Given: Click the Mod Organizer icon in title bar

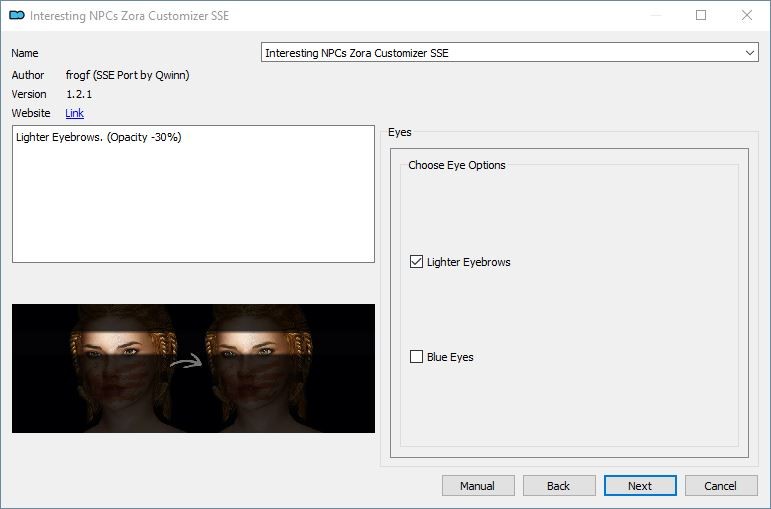Looking at the screenshot, I should click(x=17, y=15).
